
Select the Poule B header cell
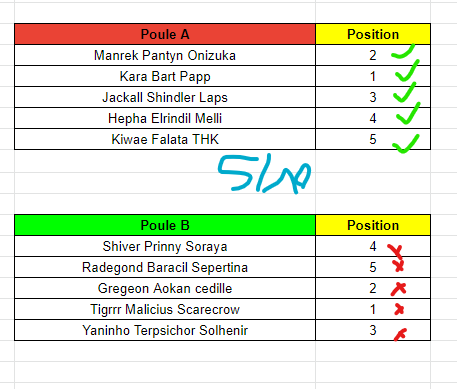tap(165, 225)
